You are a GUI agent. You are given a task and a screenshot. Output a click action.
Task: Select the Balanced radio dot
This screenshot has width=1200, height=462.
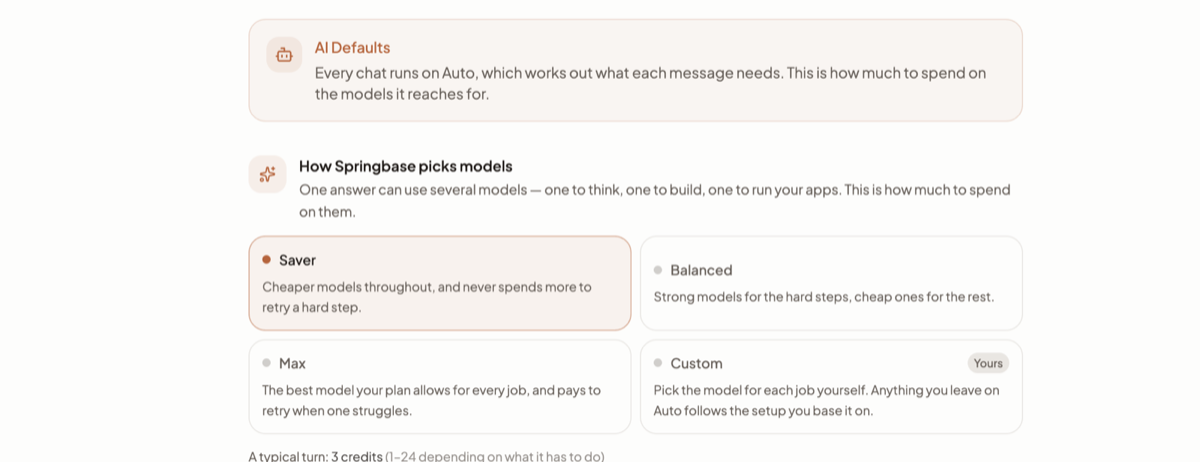tap(658, 270)
